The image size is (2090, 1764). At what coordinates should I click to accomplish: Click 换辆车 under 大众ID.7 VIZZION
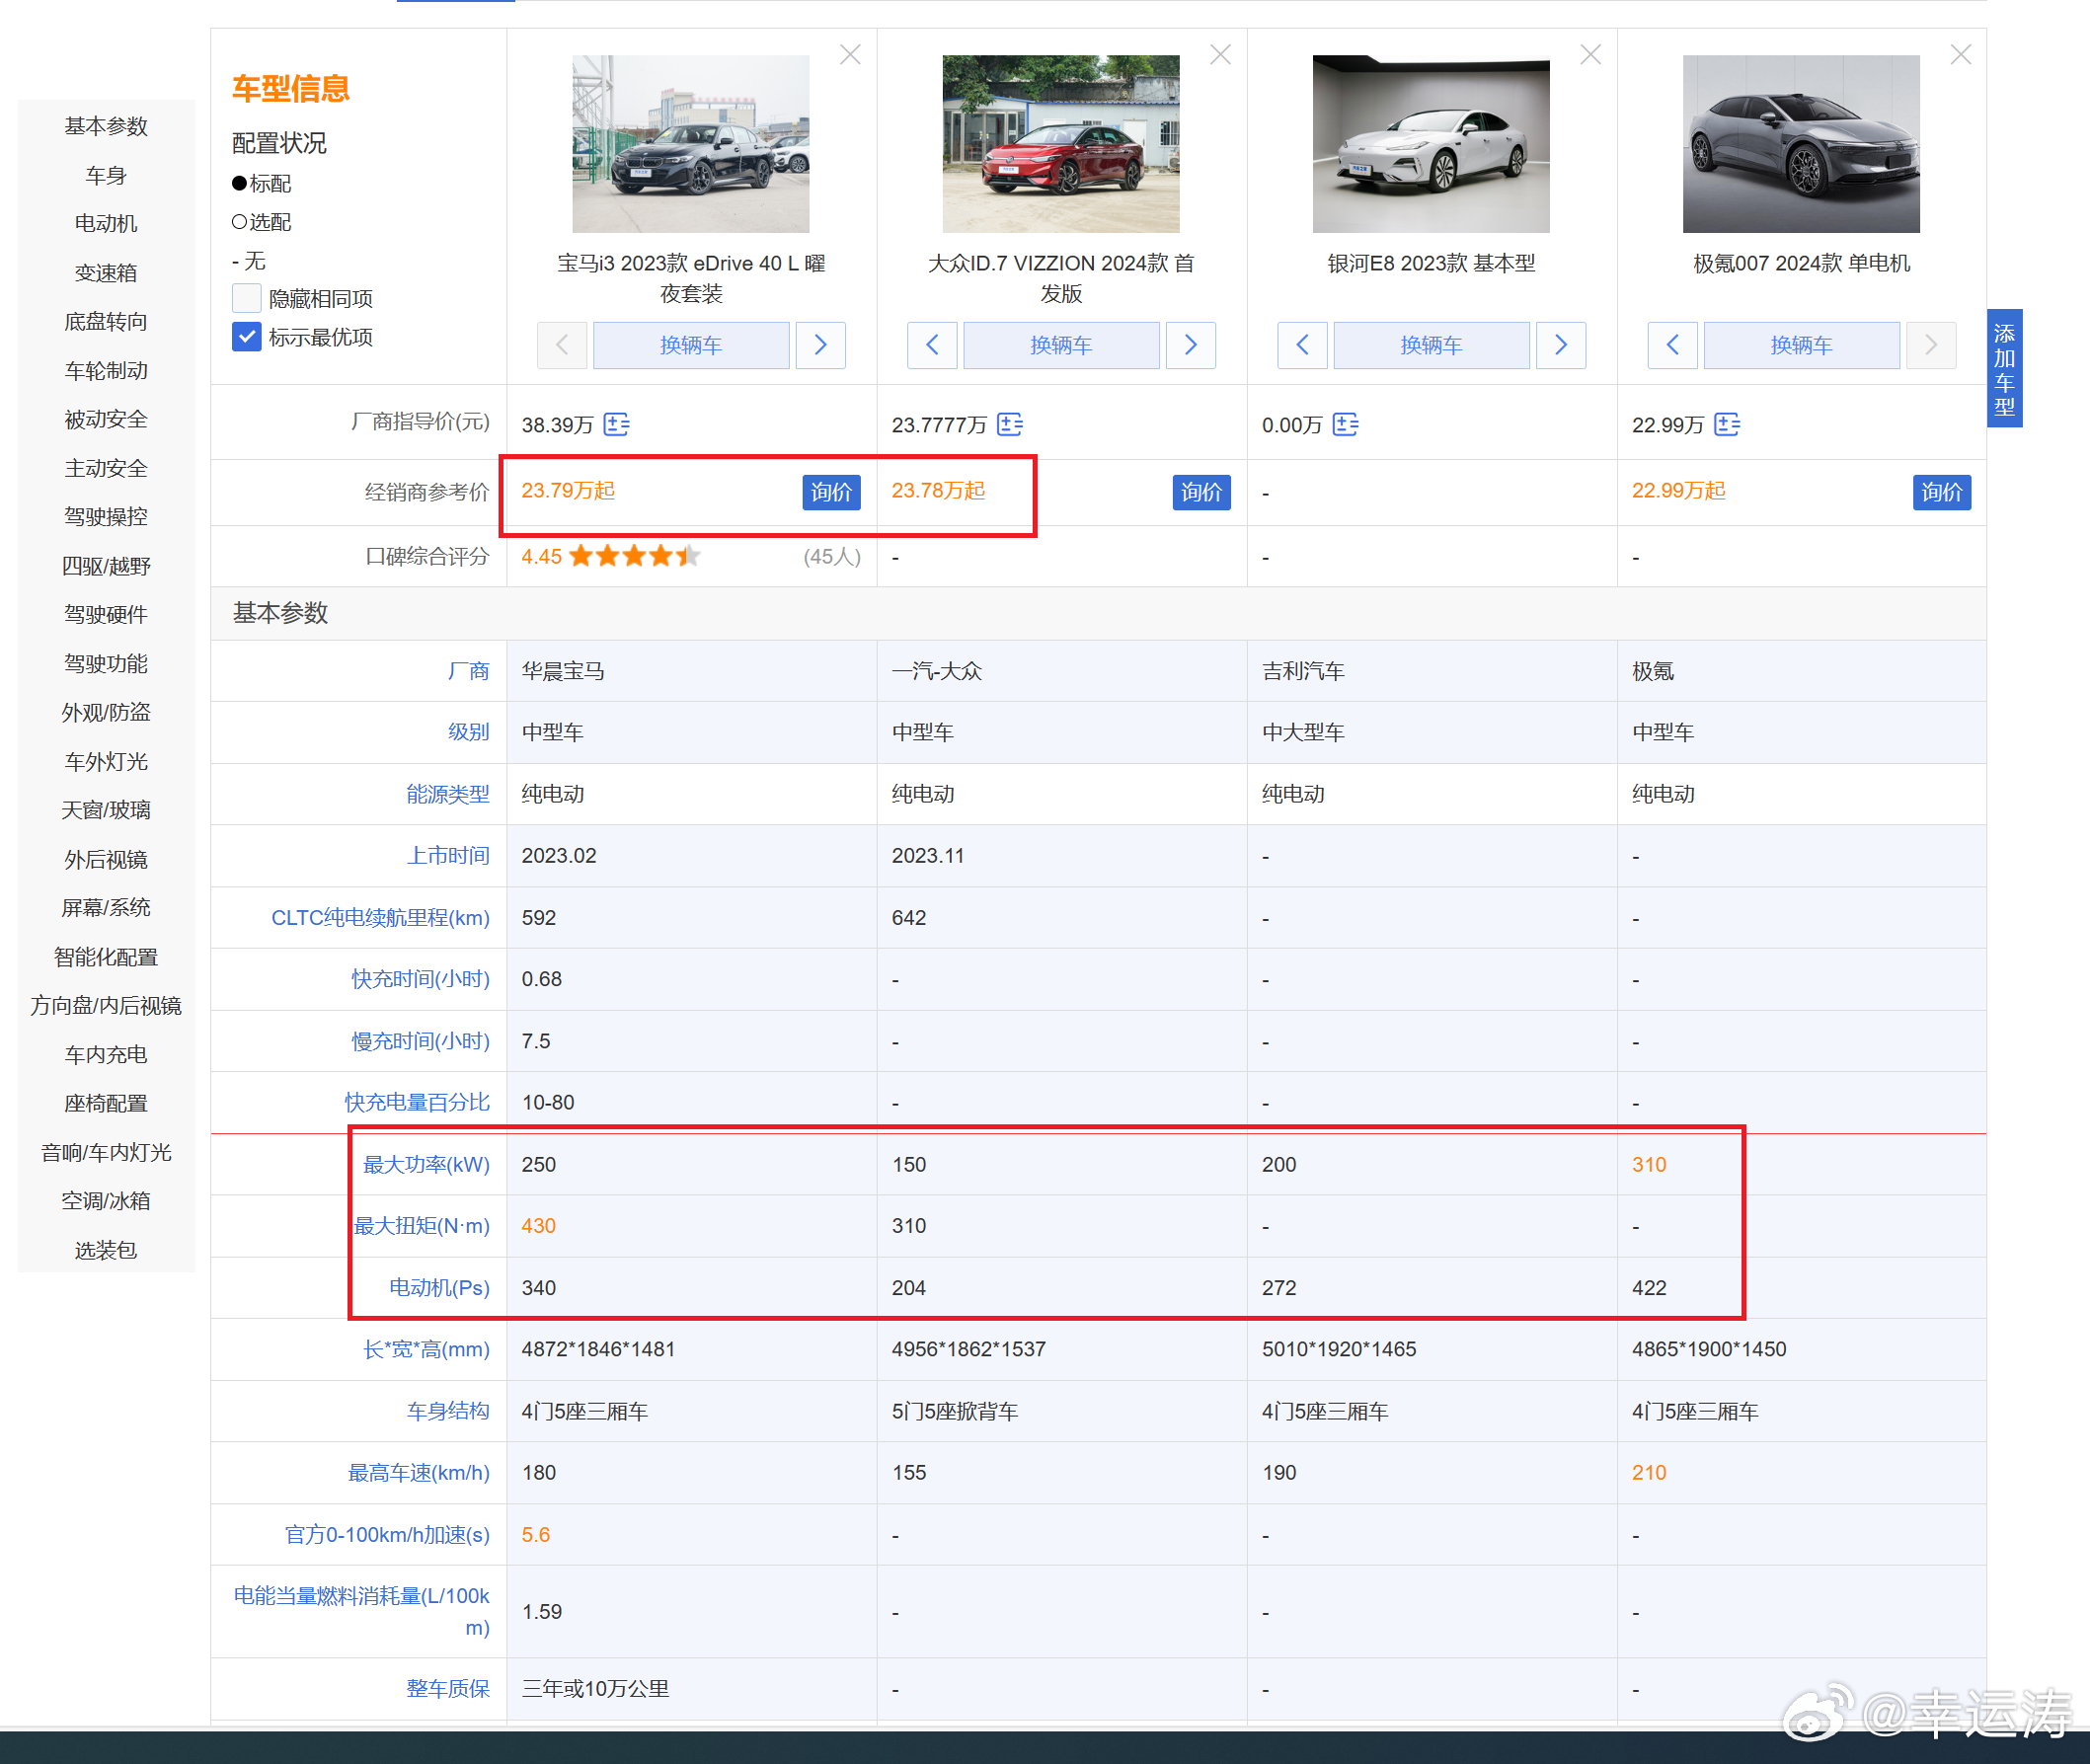click(1061, 345)
